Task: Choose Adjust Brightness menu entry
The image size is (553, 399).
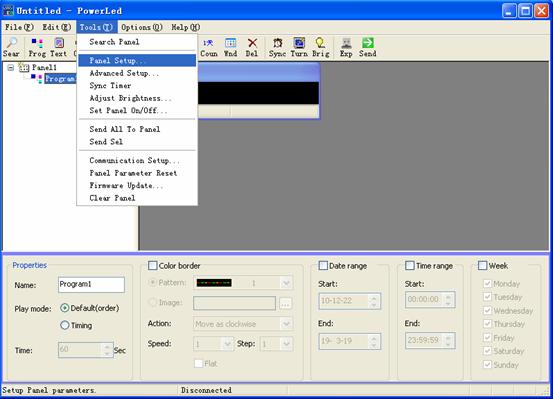Action: (137, 98)
